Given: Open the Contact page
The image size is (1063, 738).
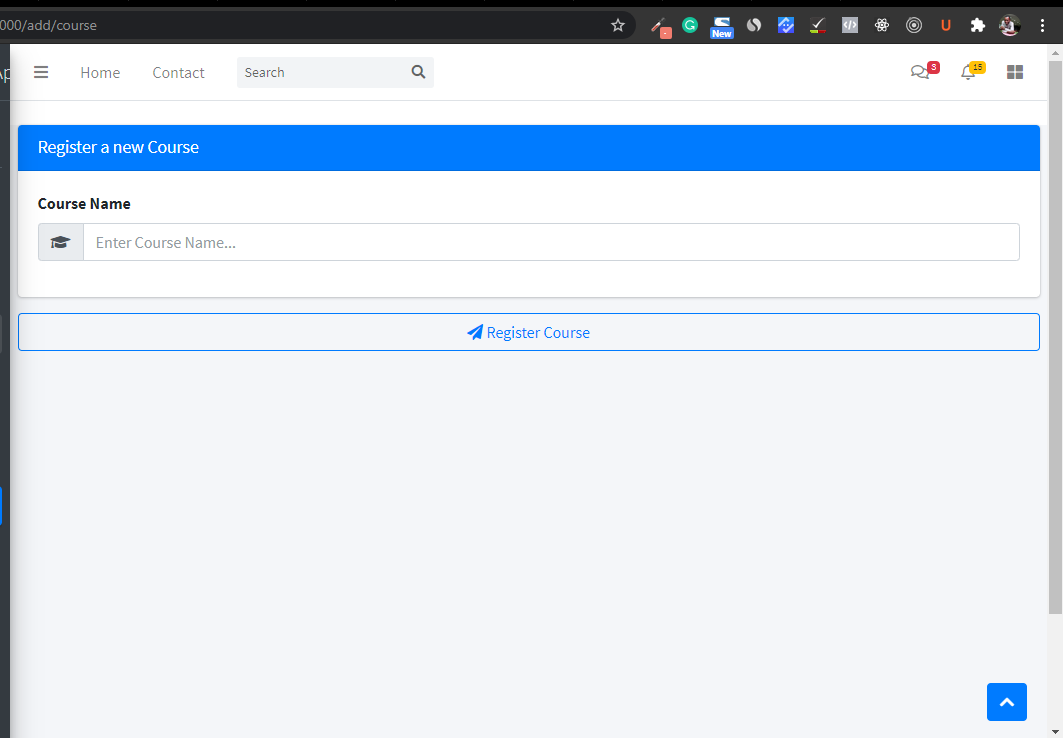Looking at the screenshot, I should 178,72.
